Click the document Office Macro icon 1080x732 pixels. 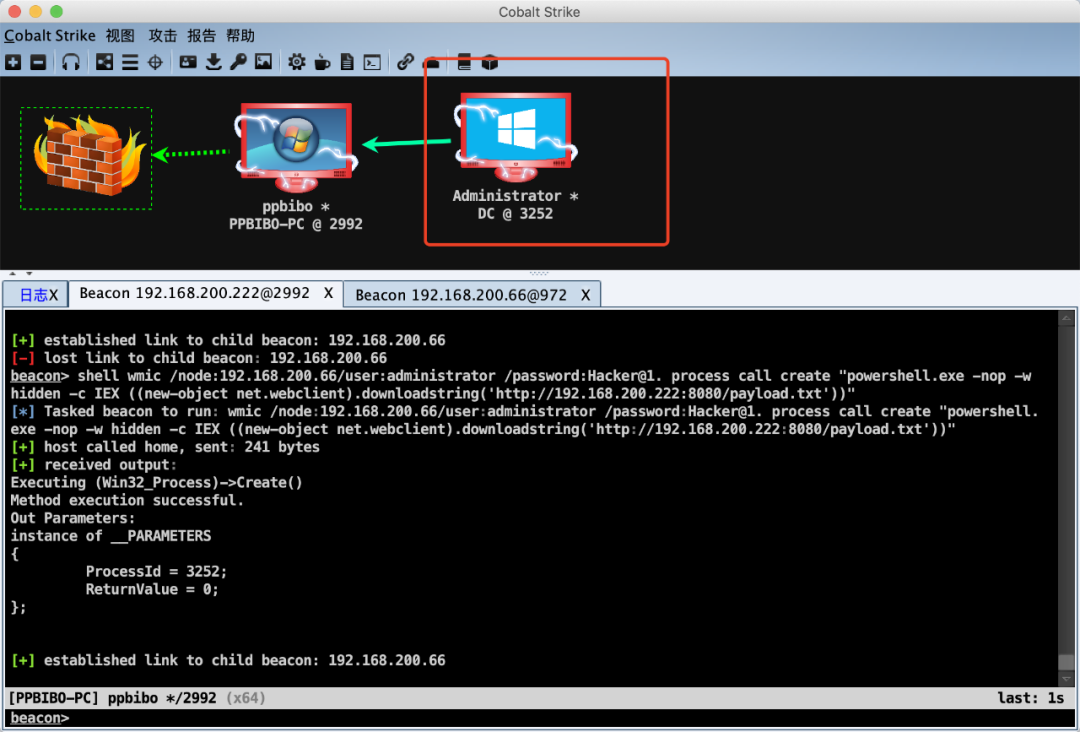point(347,63)
